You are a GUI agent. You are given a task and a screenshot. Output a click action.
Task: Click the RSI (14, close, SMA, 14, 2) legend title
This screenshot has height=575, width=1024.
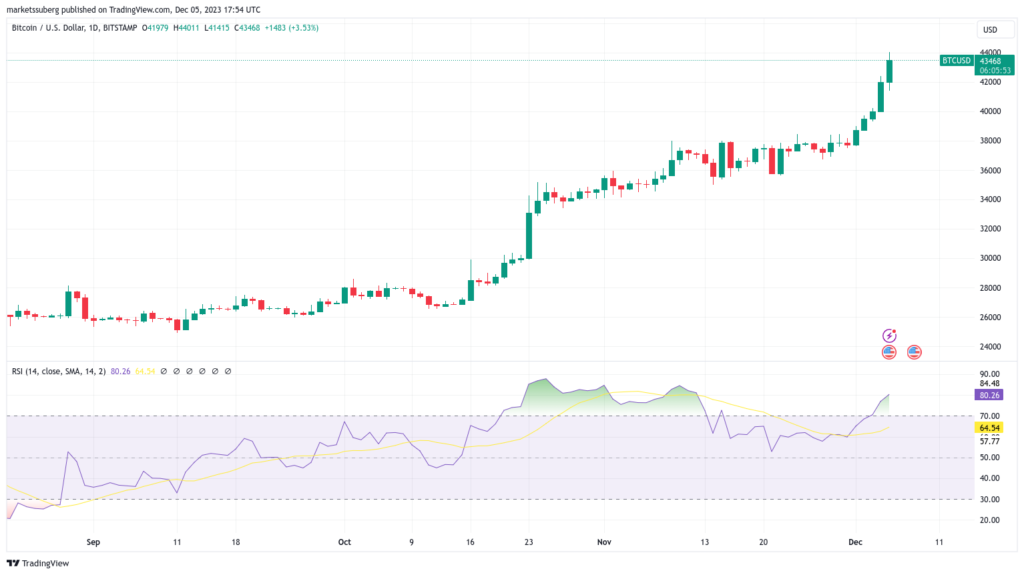(59, 371)
